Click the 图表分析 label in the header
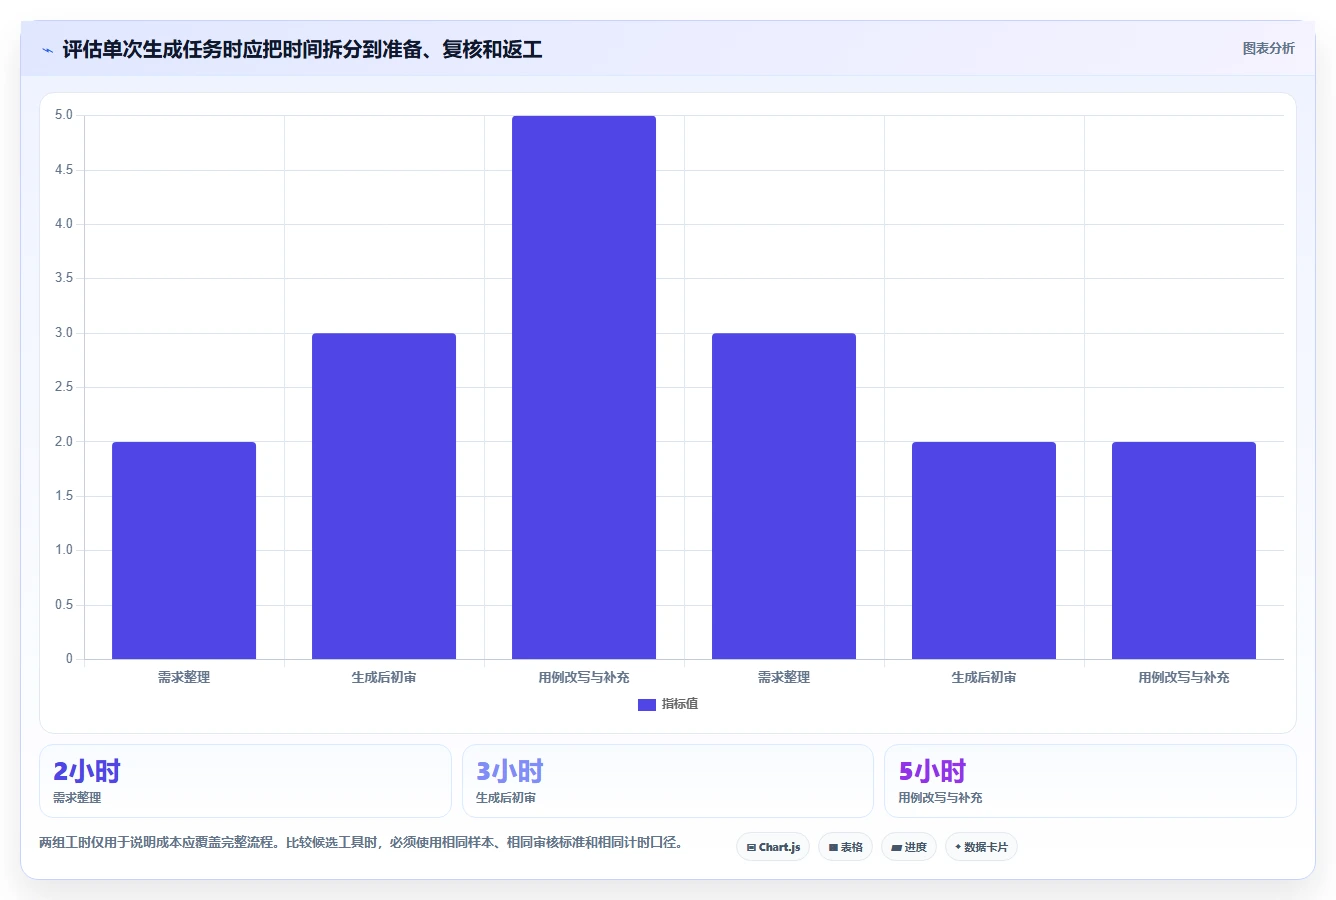1336x900 pixels. [x=1268, y=48]
